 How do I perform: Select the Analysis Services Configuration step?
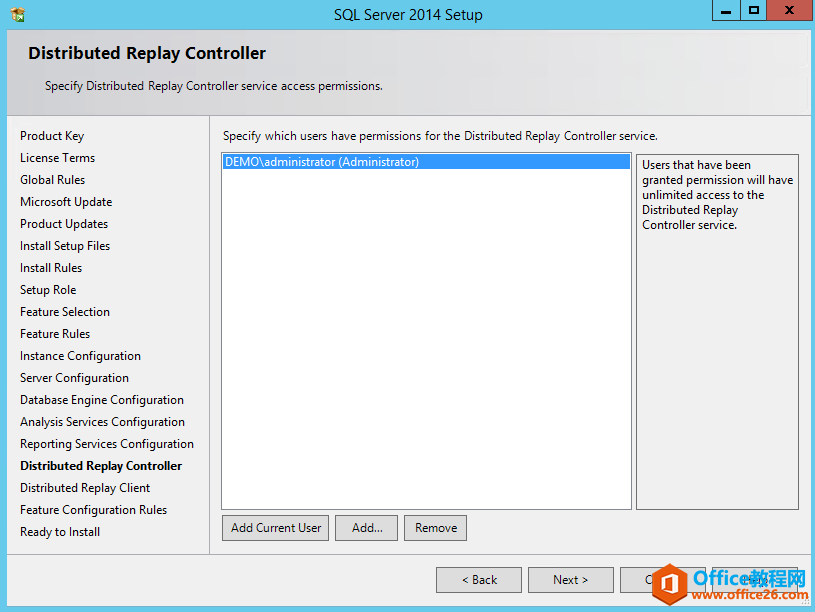pyautogui.click(x=102, y=422)
